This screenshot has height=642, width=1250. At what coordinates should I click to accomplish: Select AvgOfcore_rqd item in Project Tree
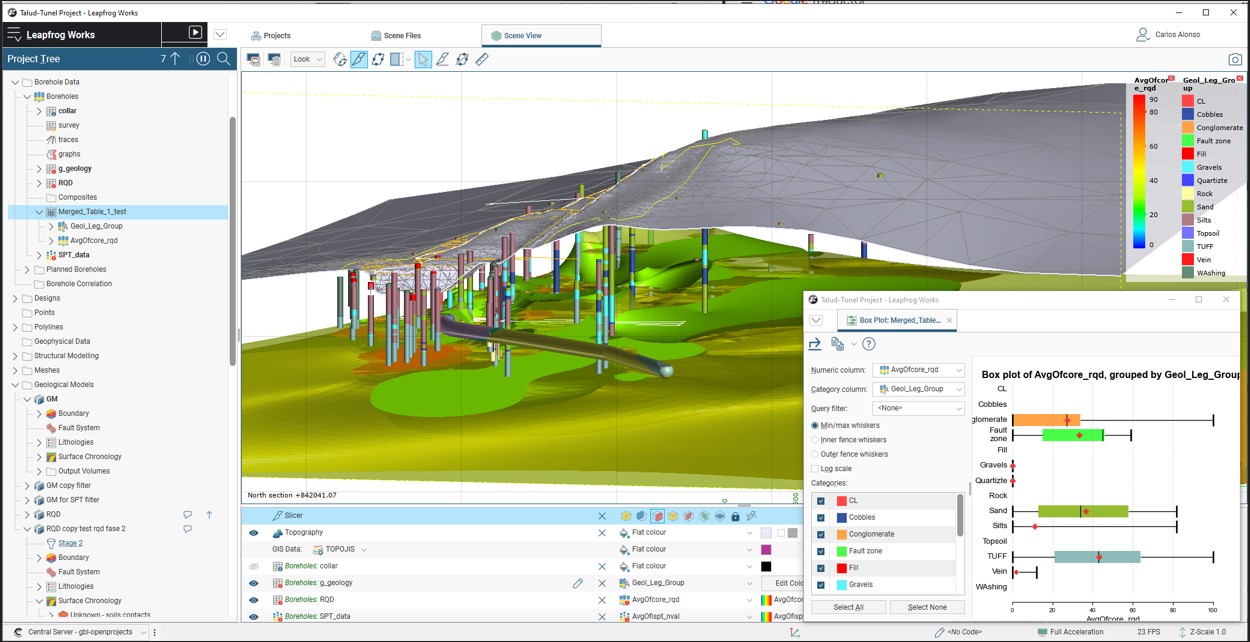click(93, 240)
